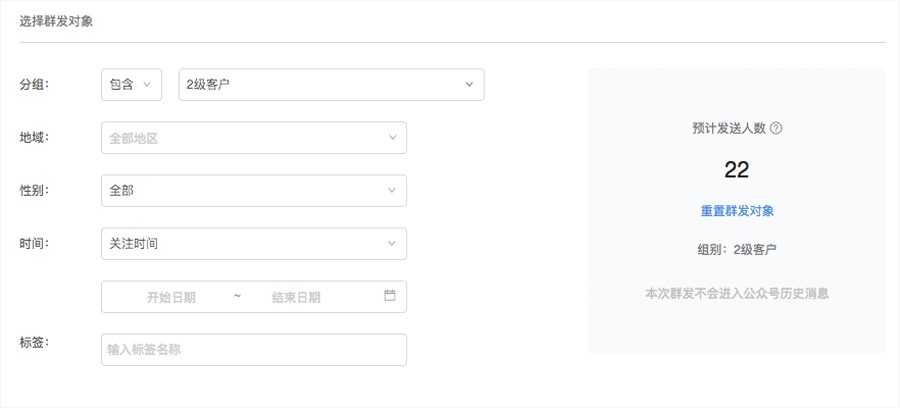This screenshot has height=408, width=900.
Task: Click the arrow icon of 2级客户 dropdown
Action: coord(469,85)
